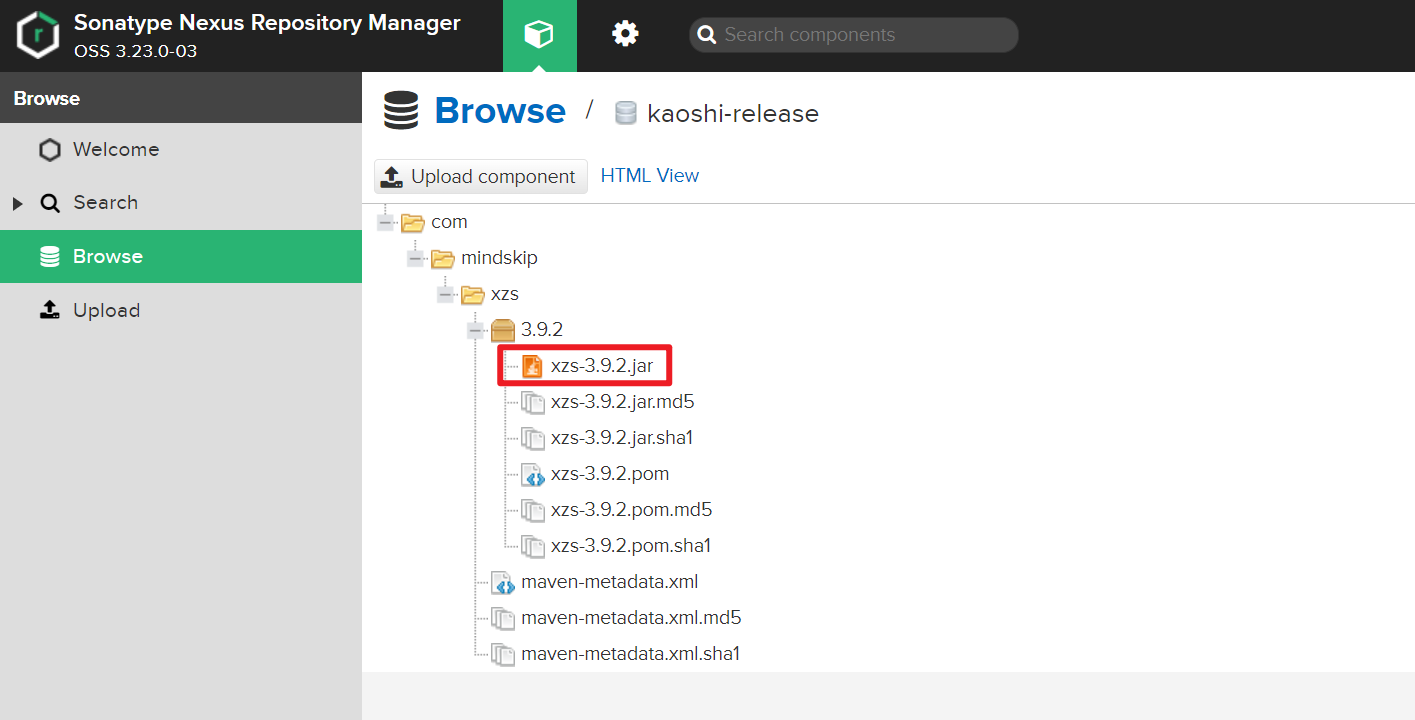Click the xzs-3.9.2.pom XML icon
The width and height of the screenshot is (1415, 720).
click(532, 474)
